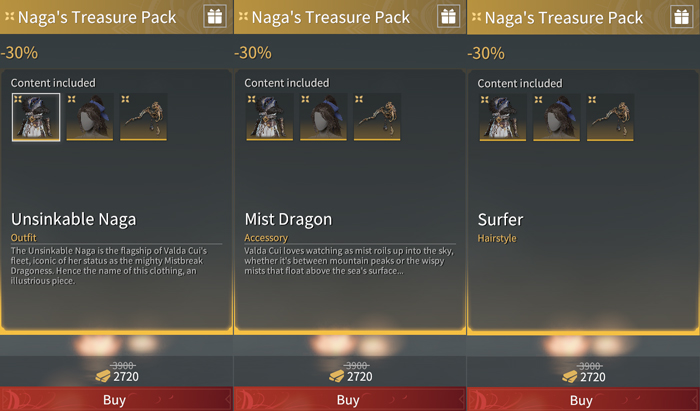
Task: Click the gold bar currency icon in the middle panel
Action: coord(337,376)
